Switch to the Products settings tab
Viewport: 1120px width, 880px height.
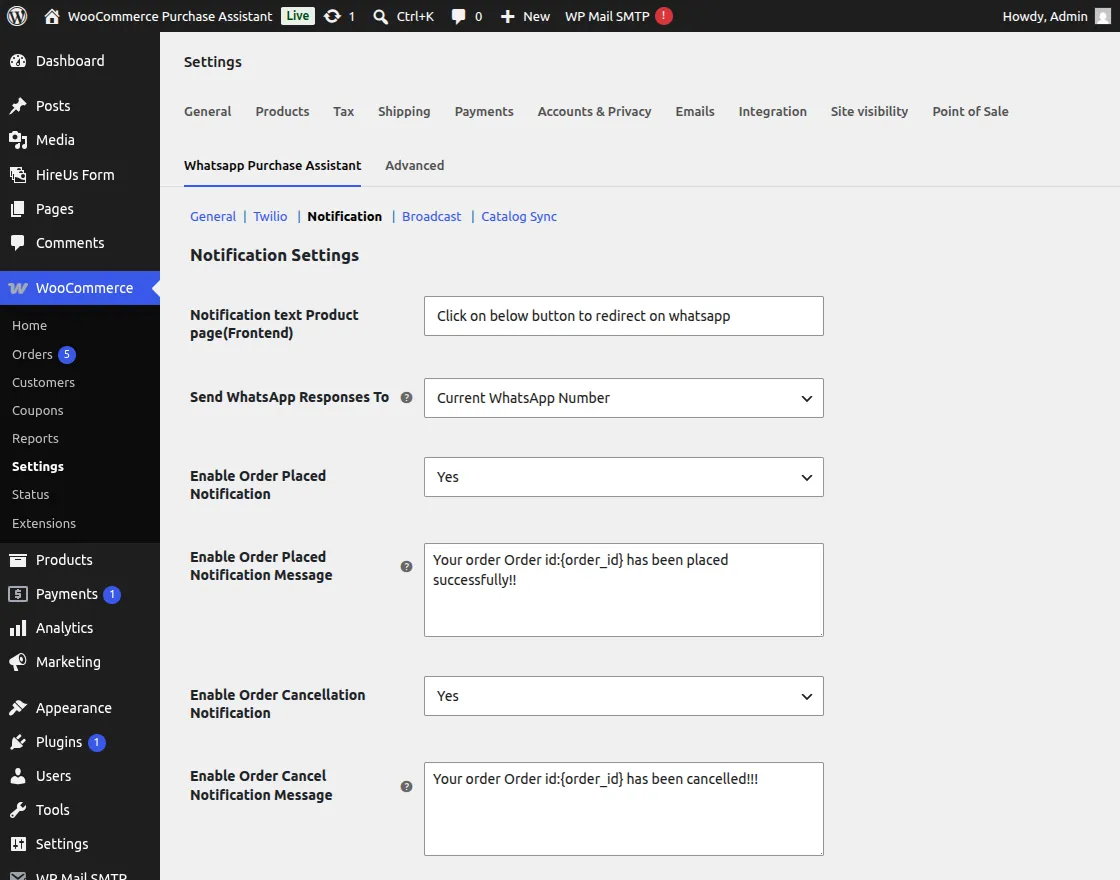pos(282,111)
